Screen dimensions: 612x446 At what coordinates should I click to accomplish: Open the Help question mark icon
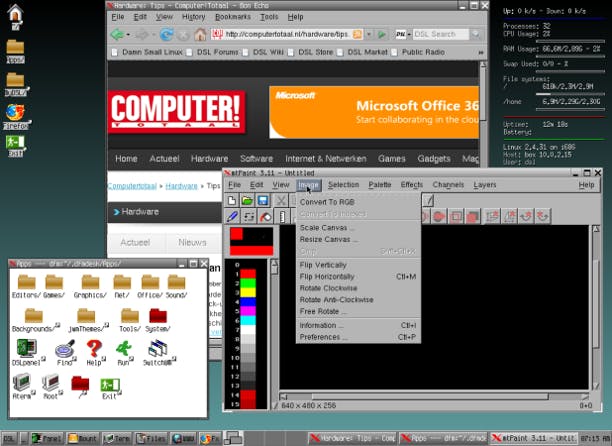click(94, 353)
